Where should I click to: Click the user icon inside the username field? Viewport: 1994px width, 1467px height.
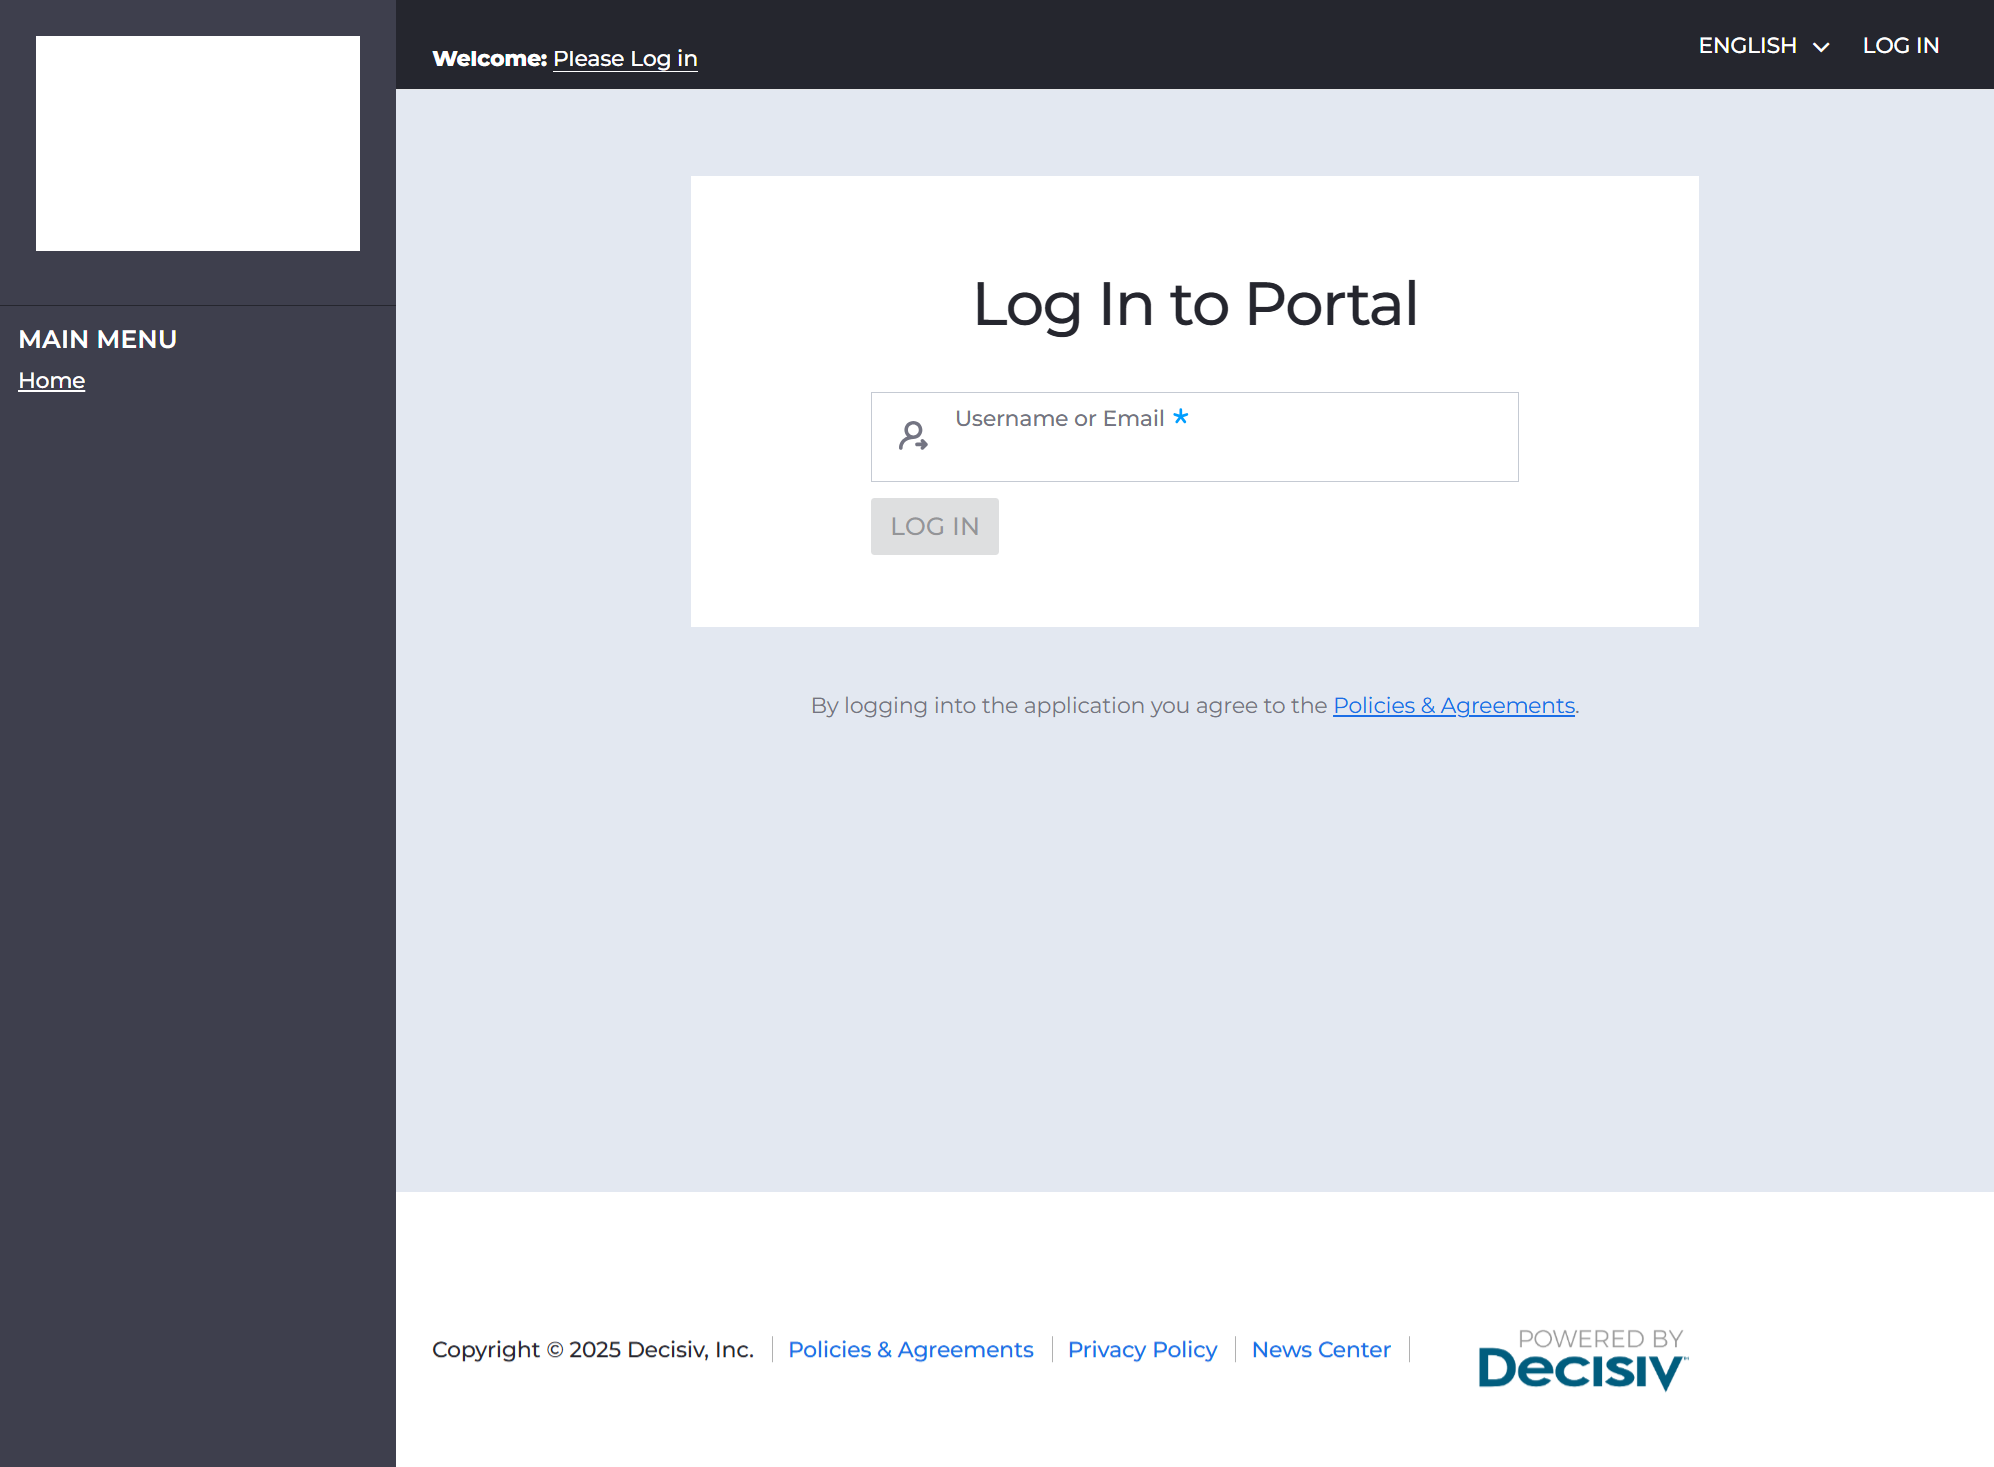(x=914, y=436)
